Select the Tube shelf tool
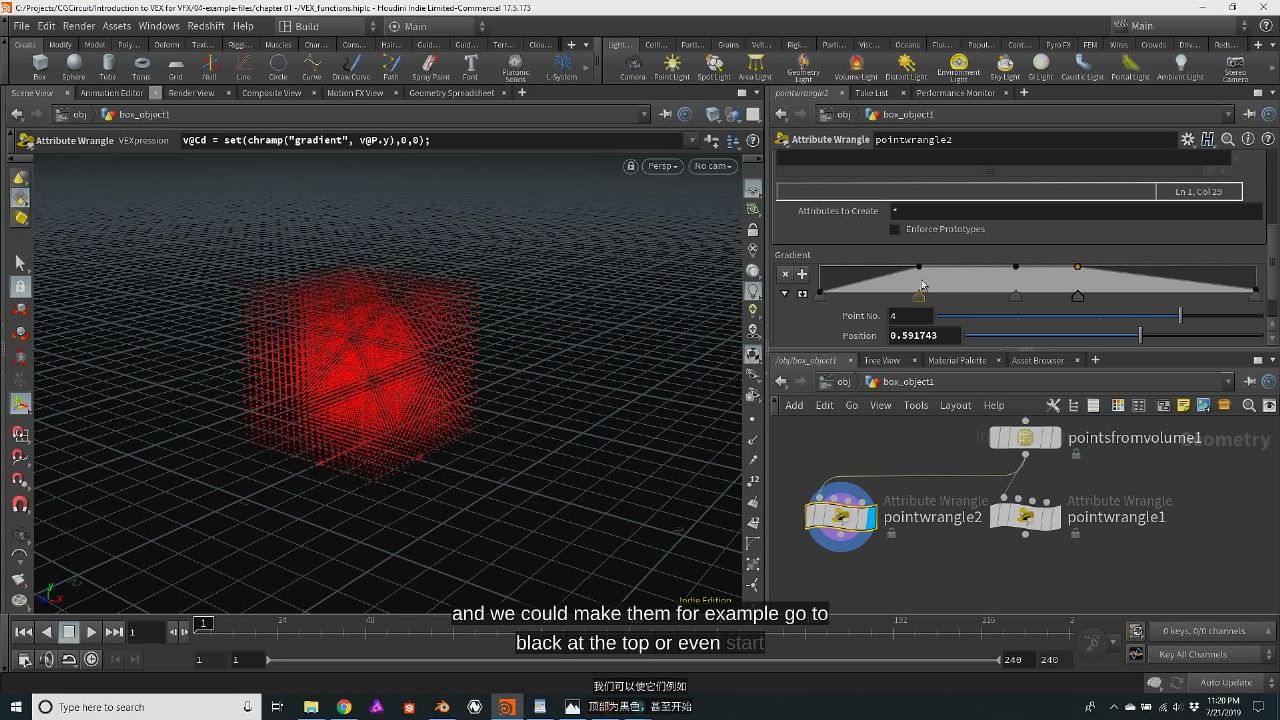The height and width of the screenshot is (720, 1280). point(108,66)
